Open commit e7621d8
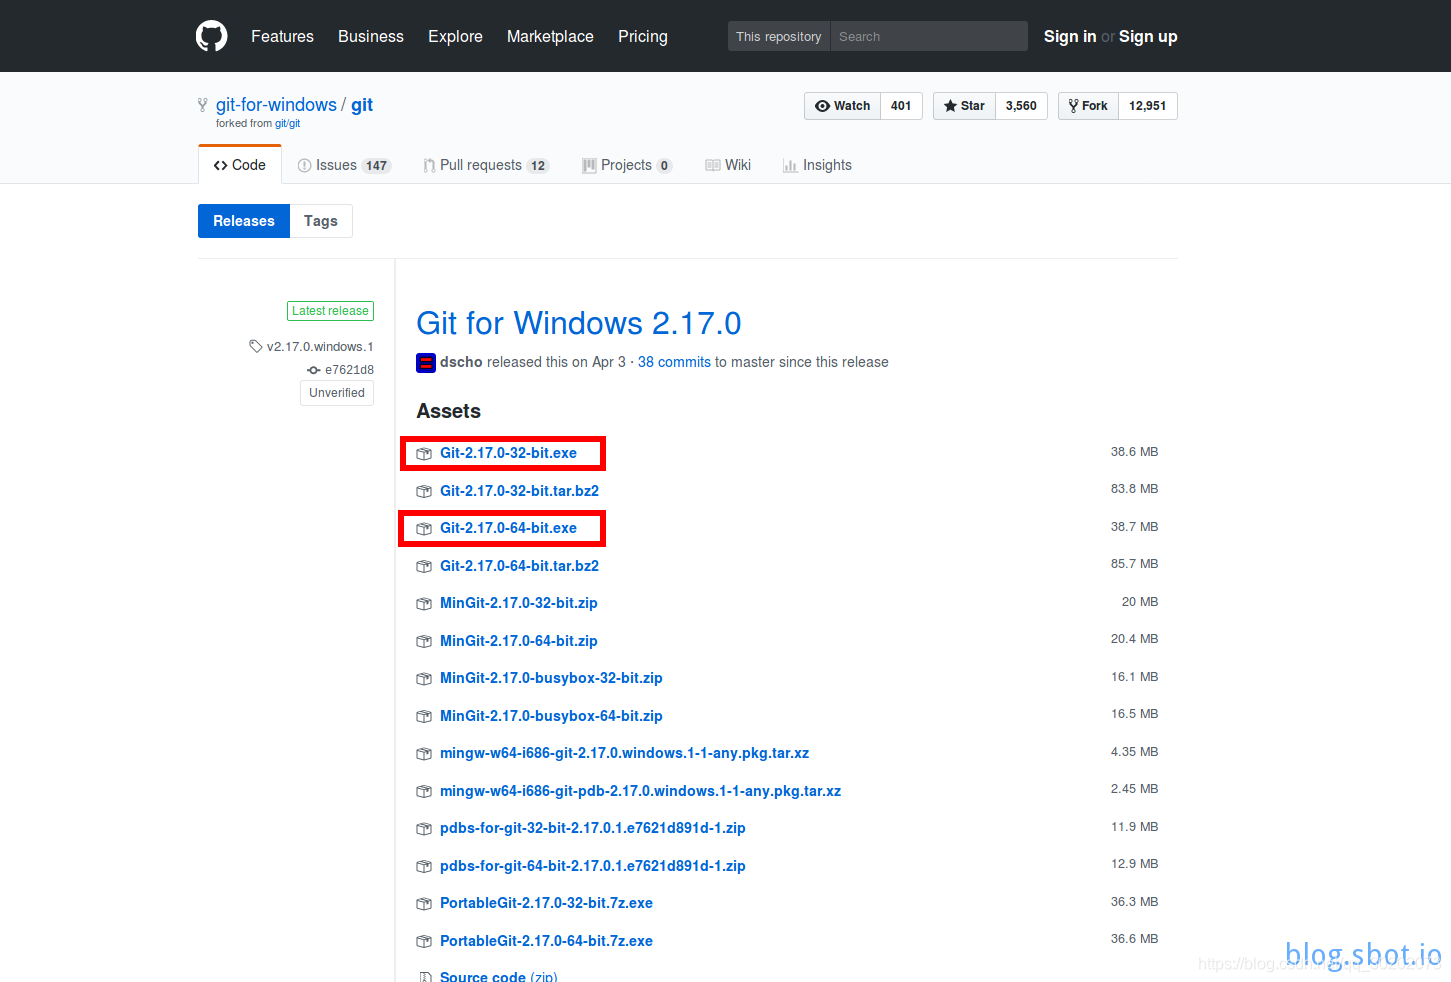This screenshot has width=1451, height=982. pyautogui.click(x=349, y=370)
